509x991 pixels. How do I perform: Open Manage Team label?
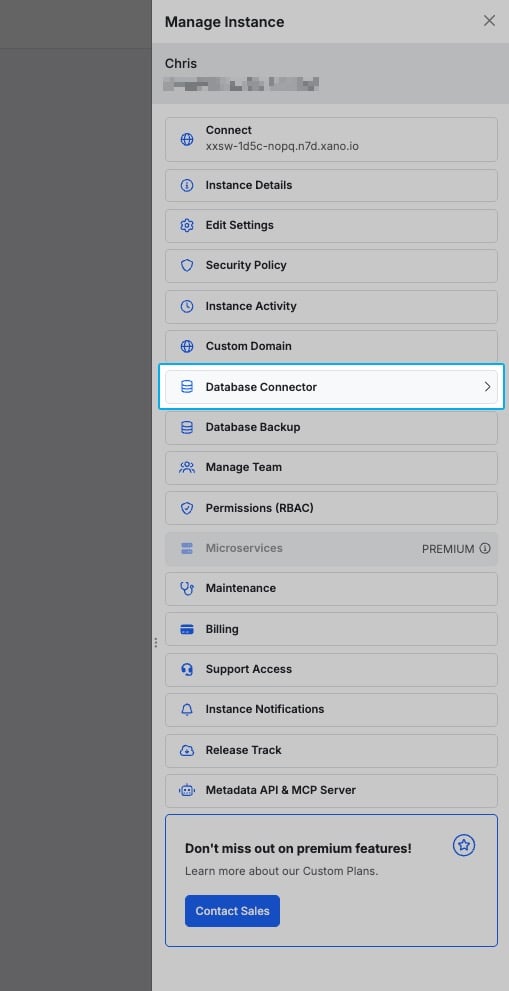click(243, 468)
